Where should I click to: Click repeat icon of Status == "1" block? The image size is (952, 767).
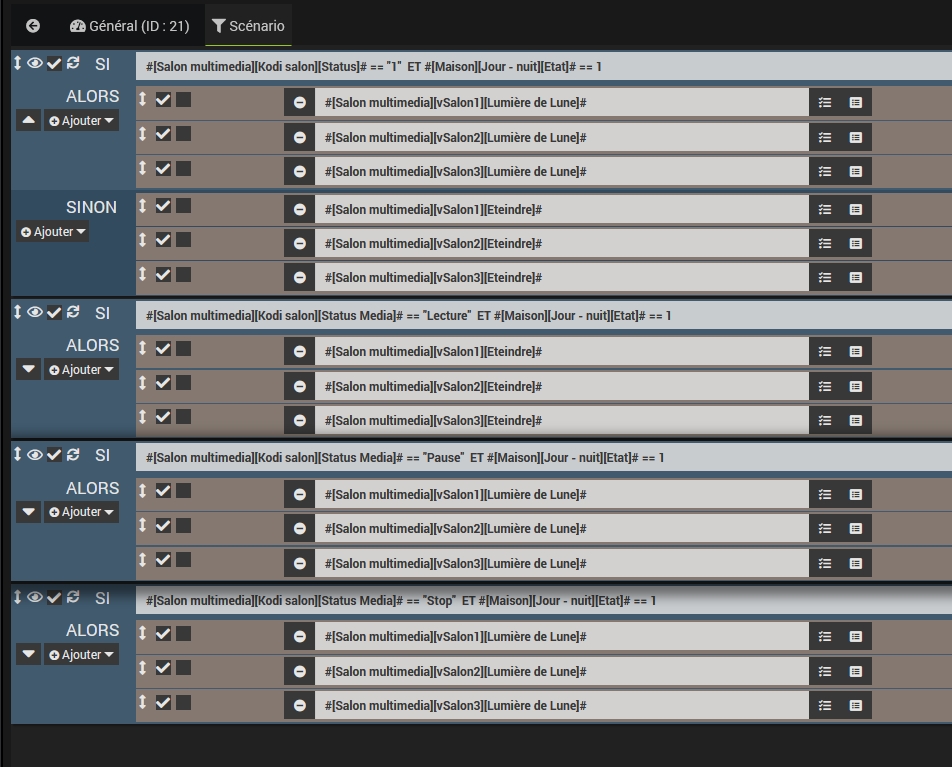click(x=73, y=63)
